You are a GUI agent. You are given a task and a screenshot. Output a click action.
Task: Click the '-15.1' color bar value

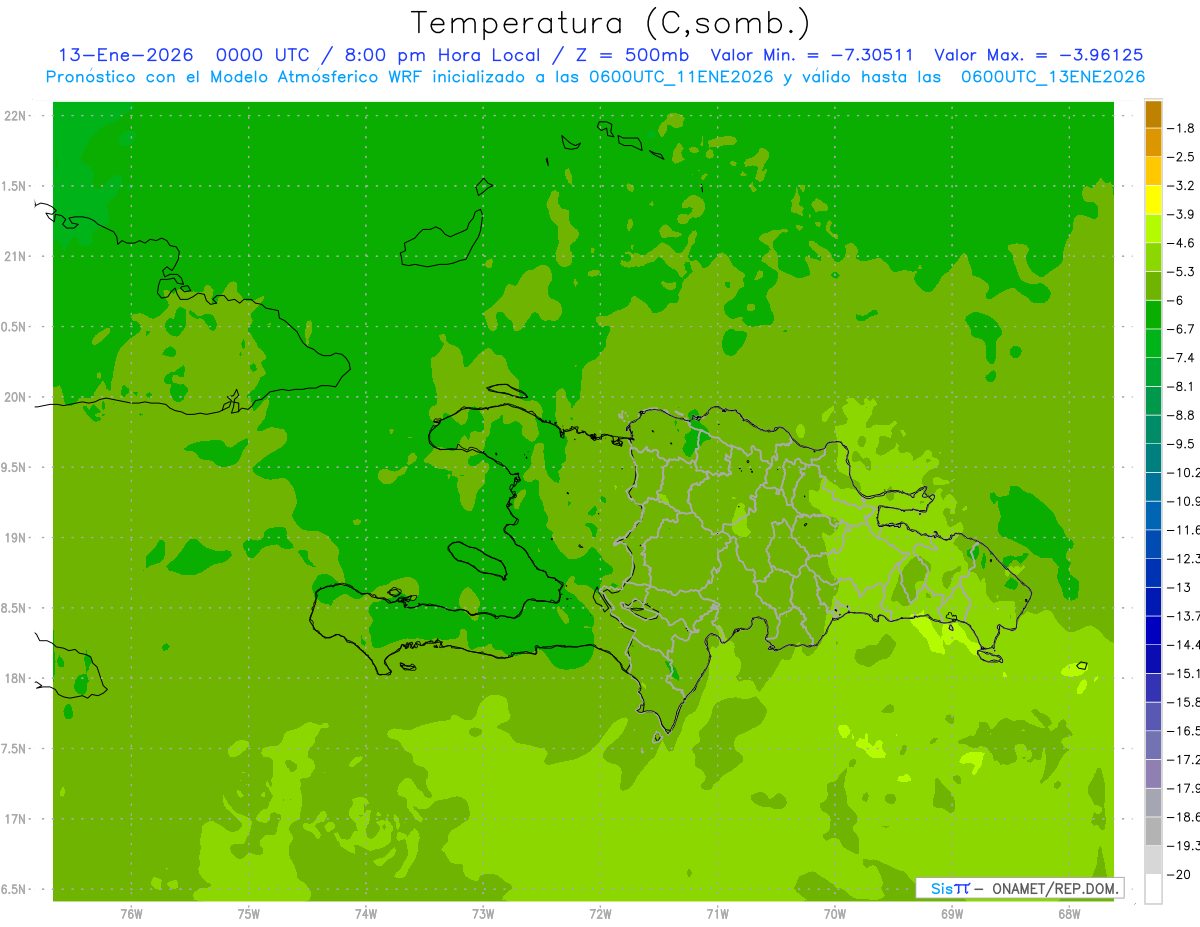1184,673
